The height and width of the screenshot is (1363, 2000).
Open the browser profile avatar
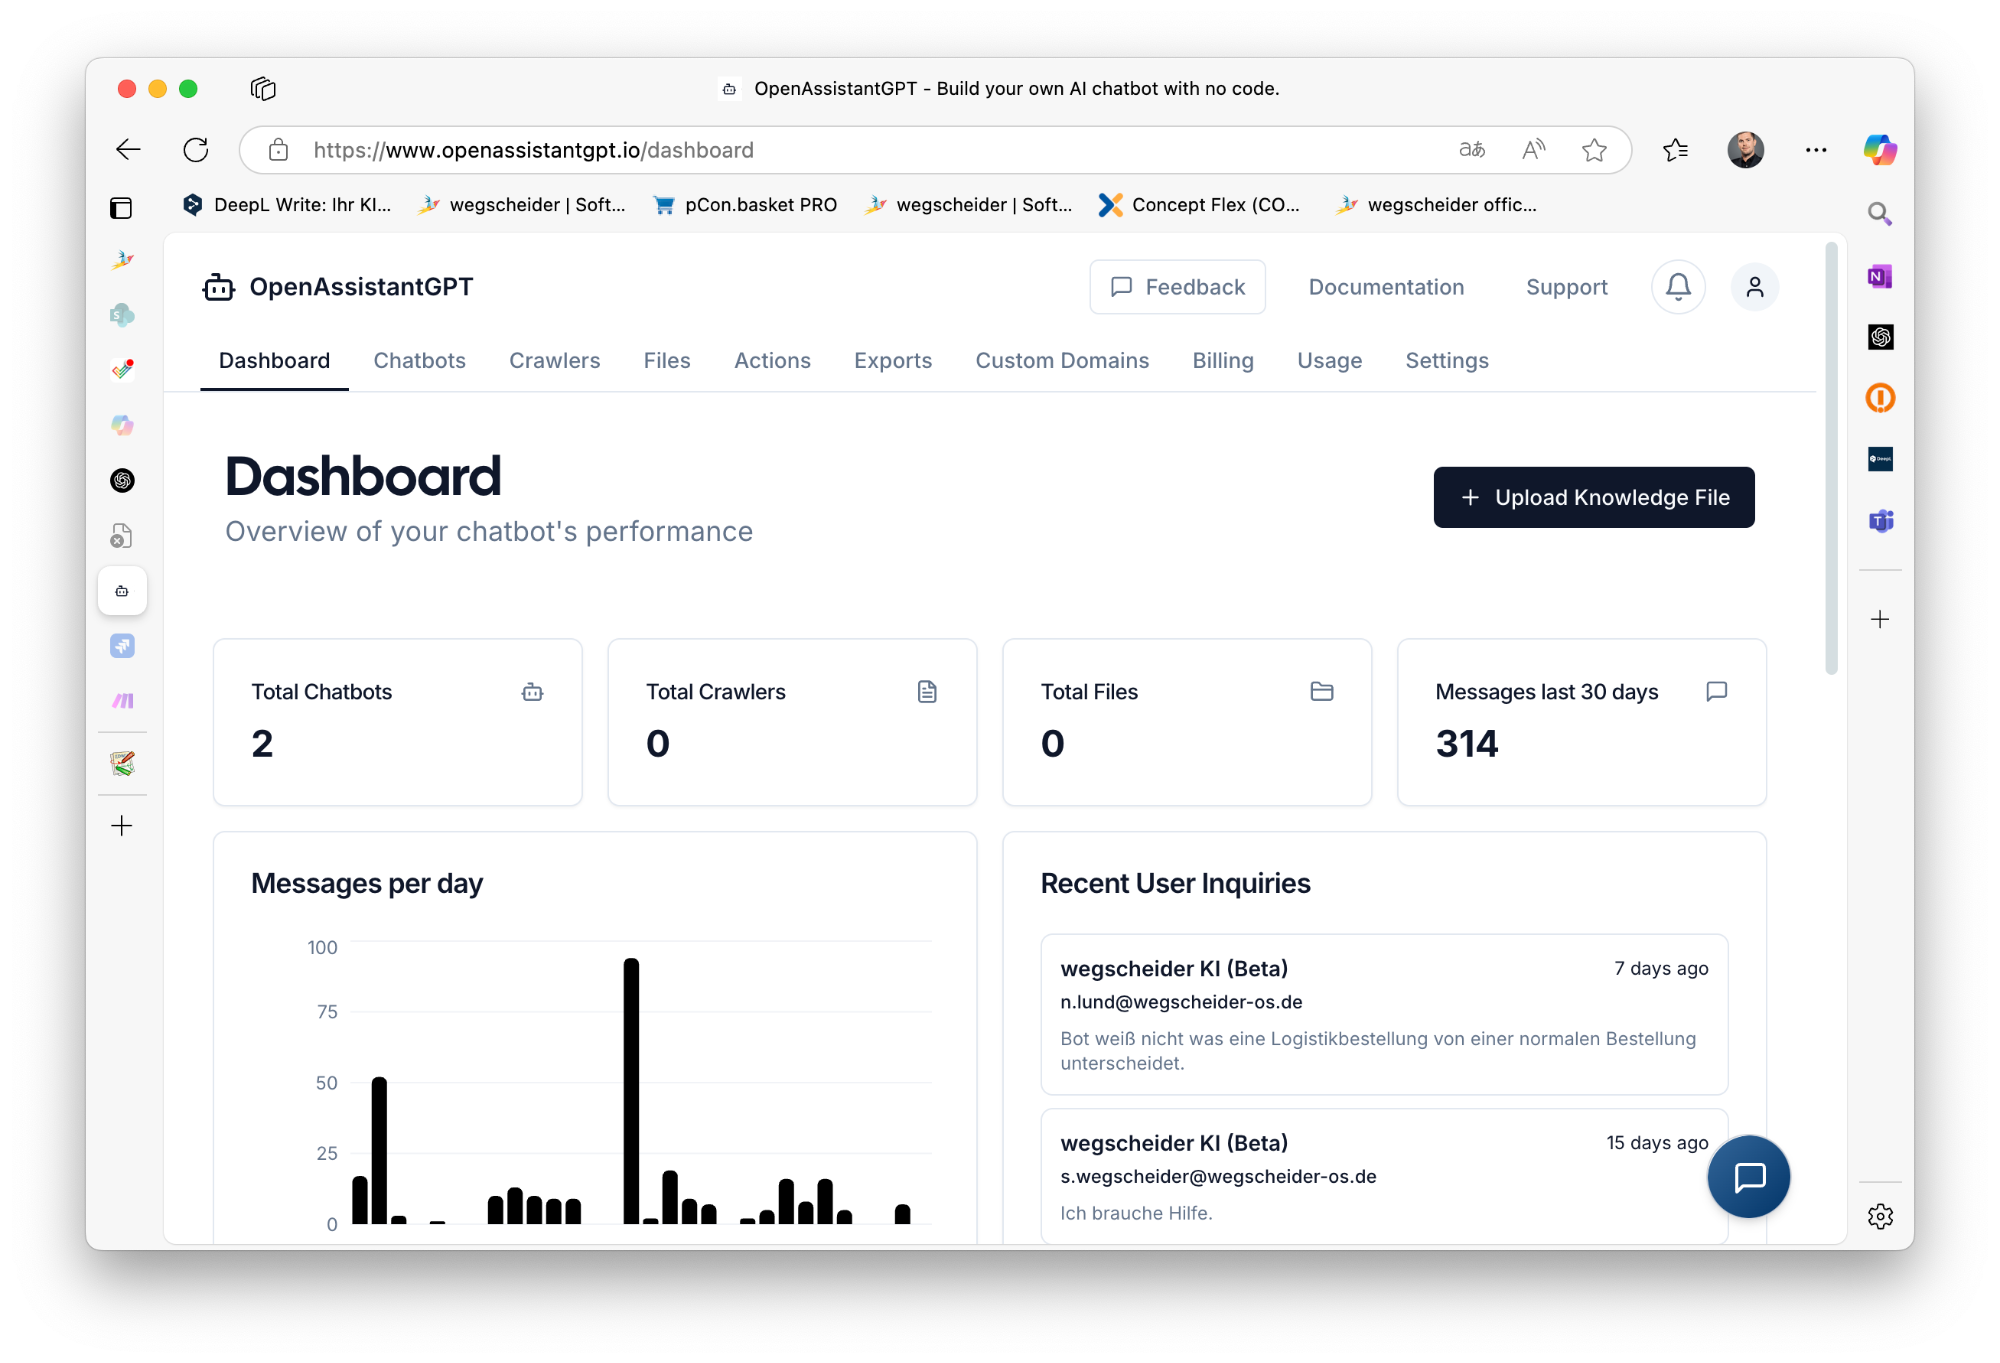click(1746, 150)
